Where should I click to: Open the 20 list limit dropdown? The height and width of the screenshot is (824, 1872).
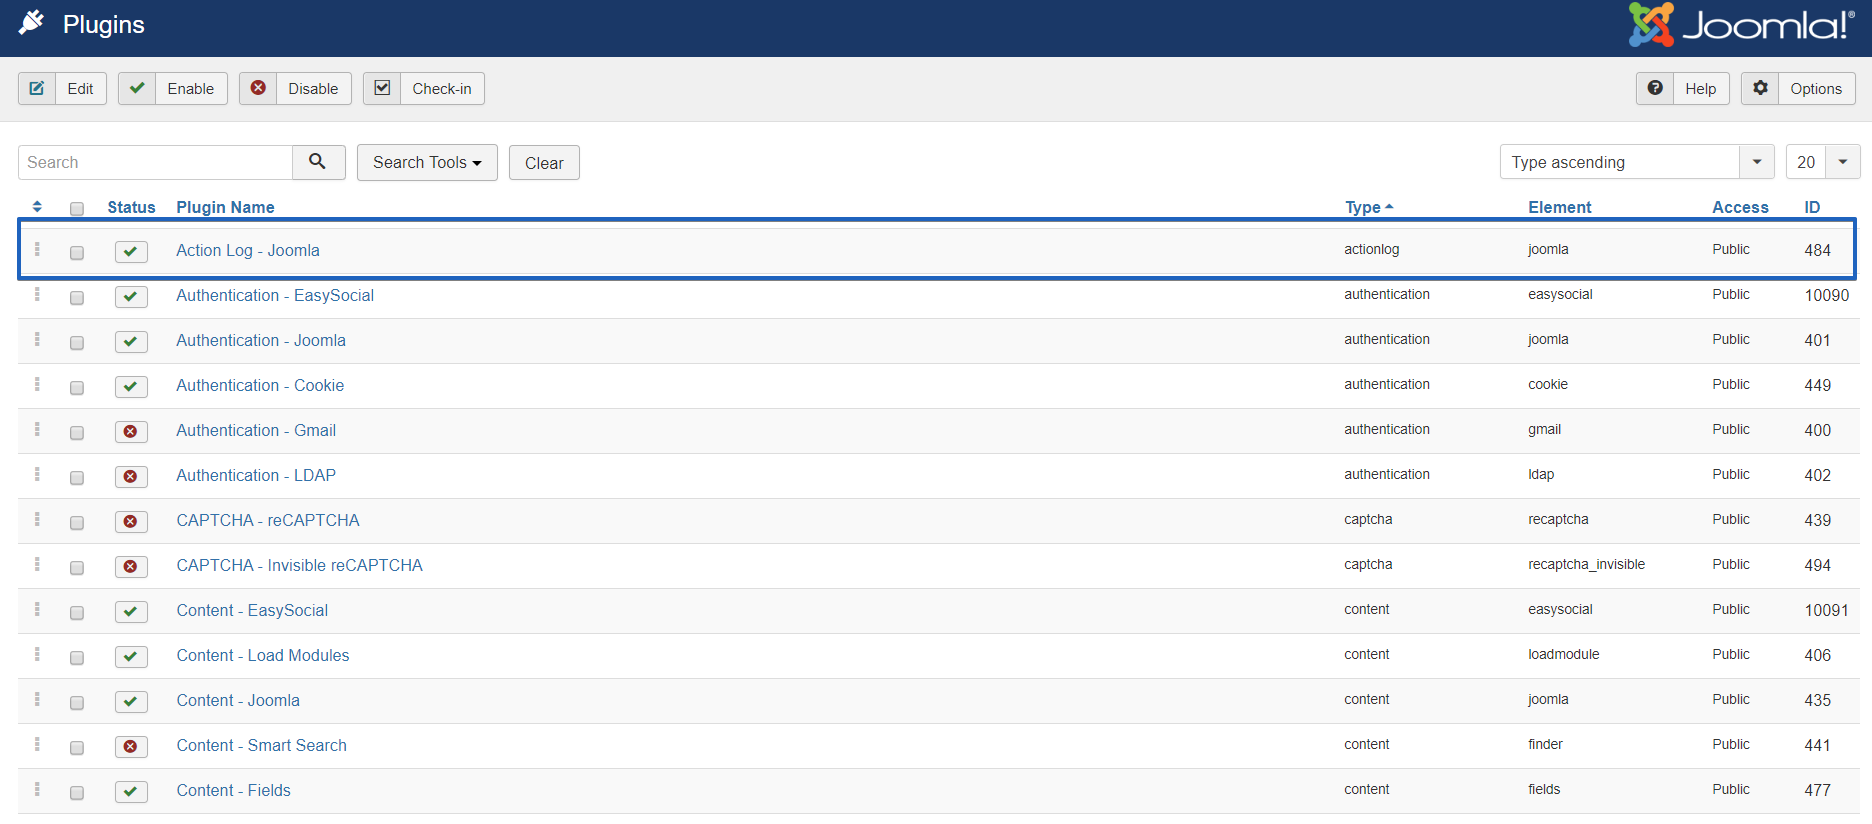pos(1823,162)
